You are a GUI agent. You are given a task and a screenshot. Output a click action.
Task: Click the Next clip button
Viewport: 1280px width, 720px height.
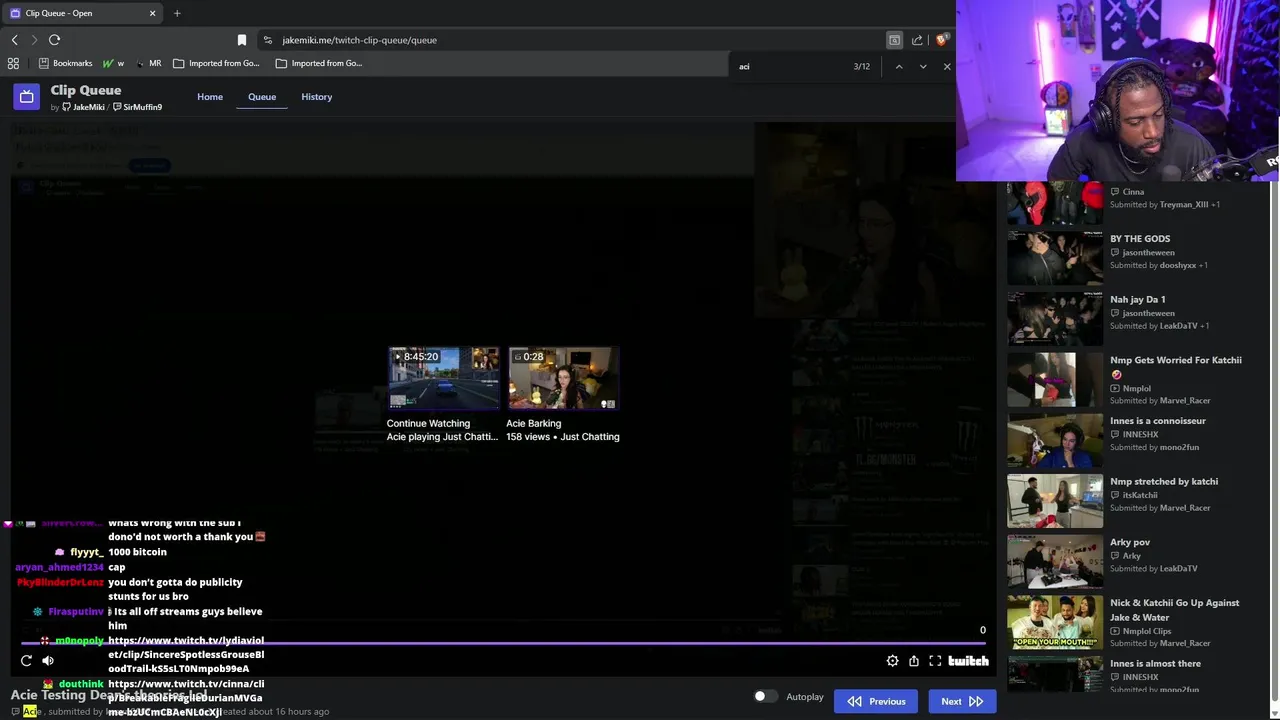pyautogui.click(x=962, y=701)
